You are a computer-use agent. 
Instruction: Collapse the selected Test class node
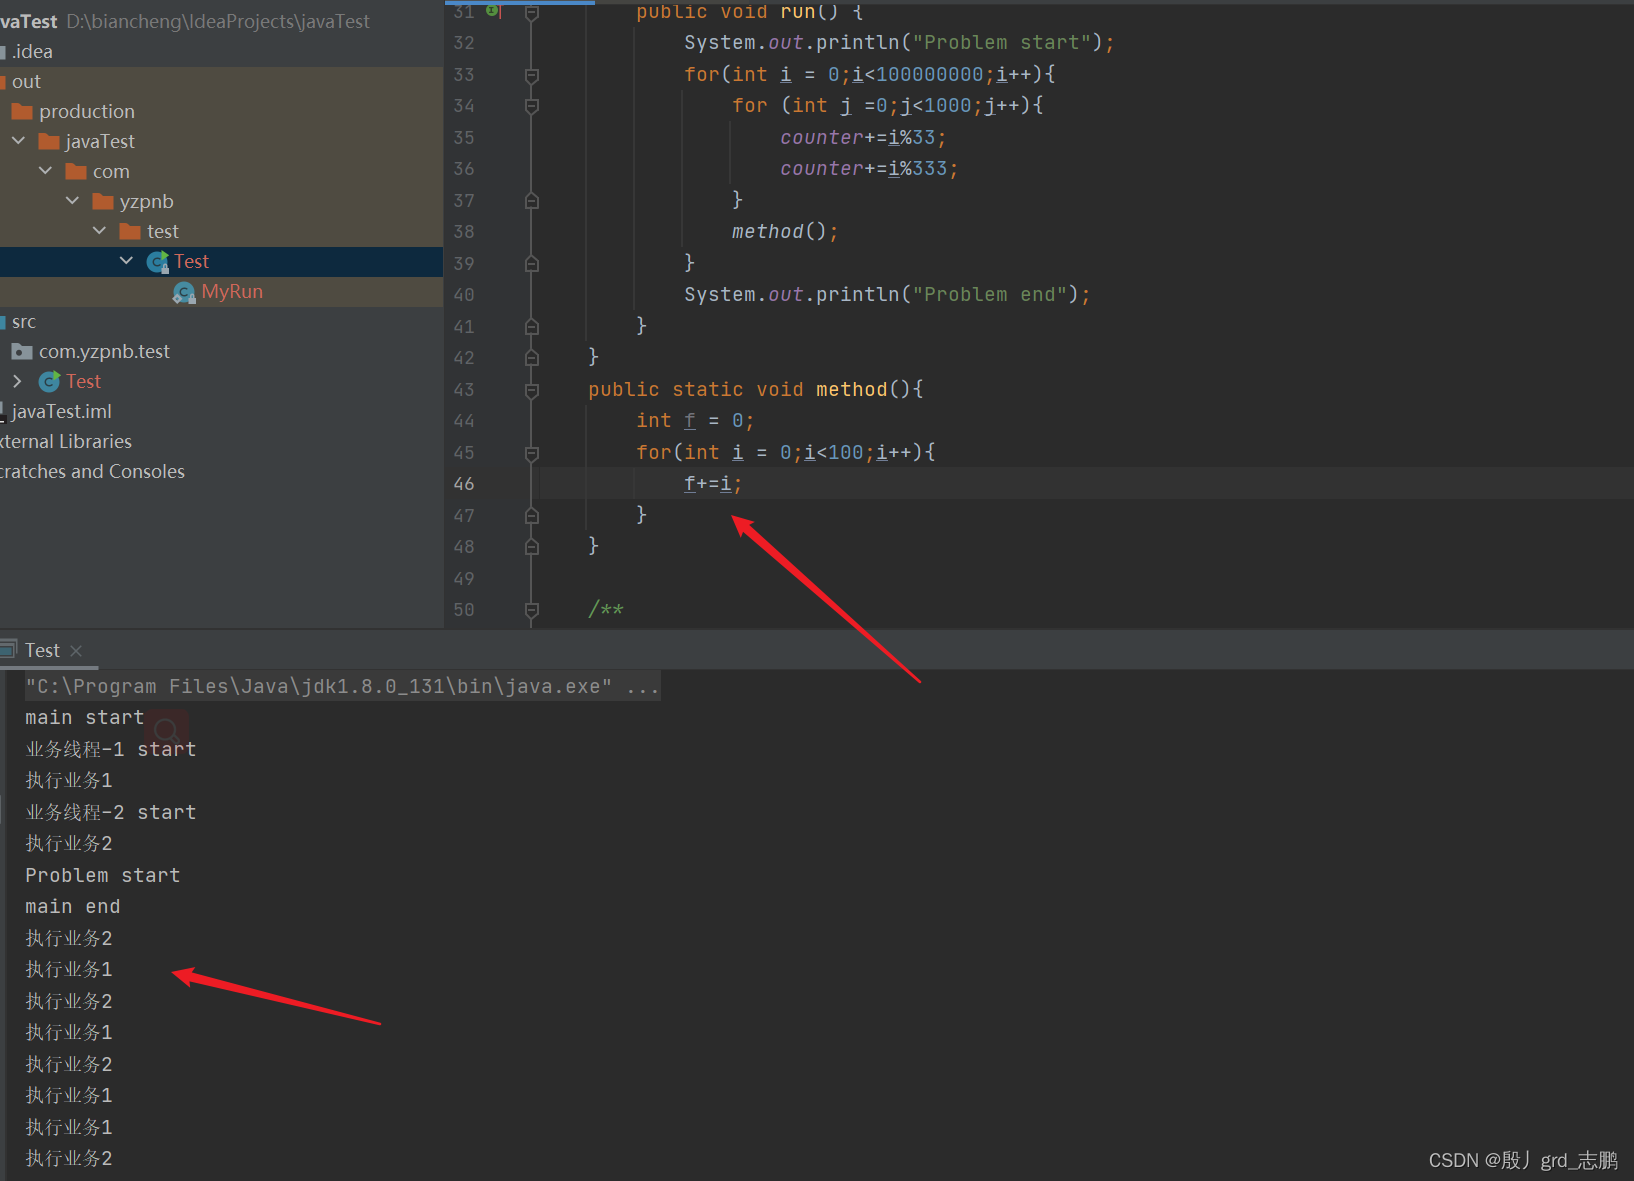(x=126, y=261)
